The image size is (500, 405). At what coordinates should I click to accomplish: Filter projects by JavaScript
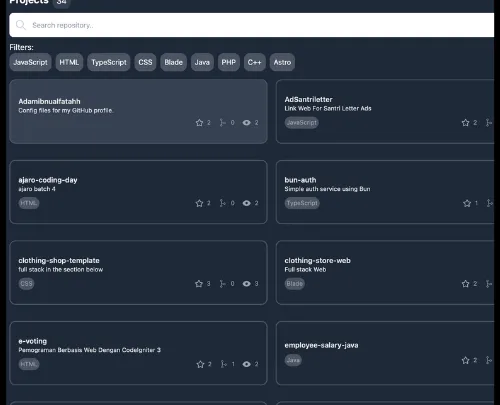click(x=30, y=62)
